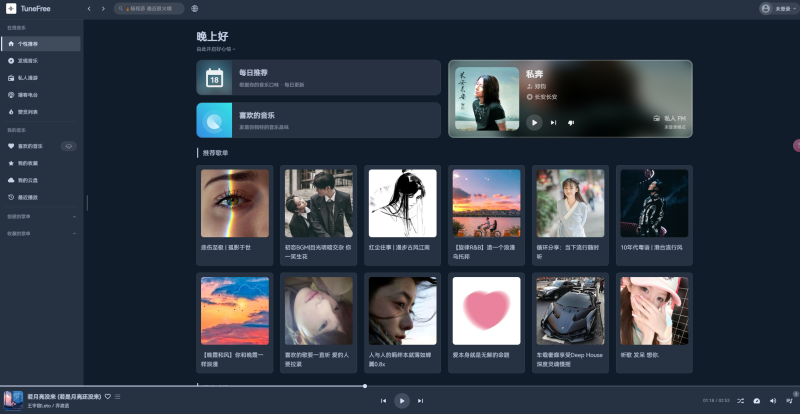Open the sunset bicycle R&B playlist
Viewport: 800px width, 414px height.
click(x=487, y=203)
